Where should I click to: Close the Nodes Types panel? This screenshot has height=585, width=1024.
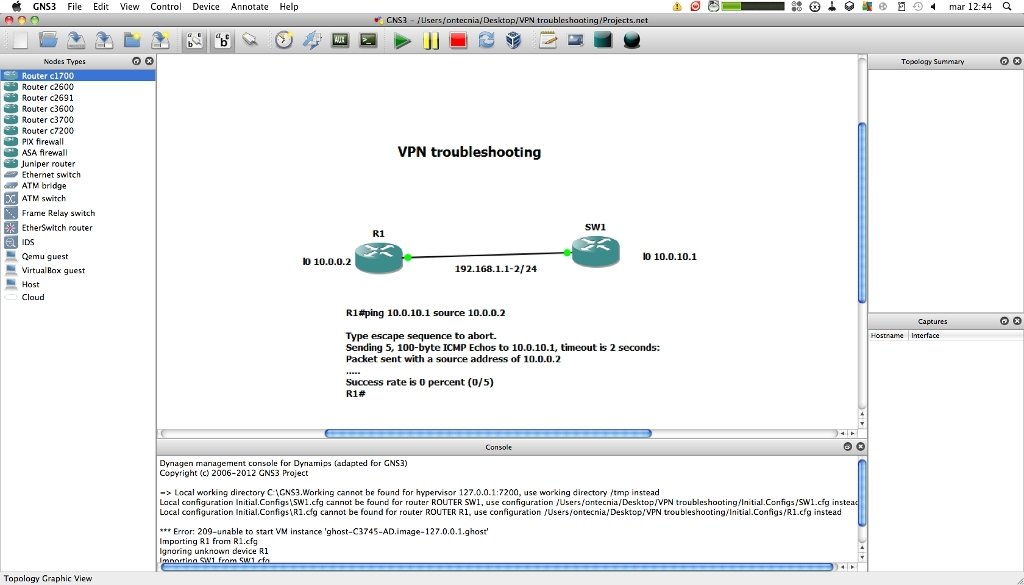coord(149,61)
